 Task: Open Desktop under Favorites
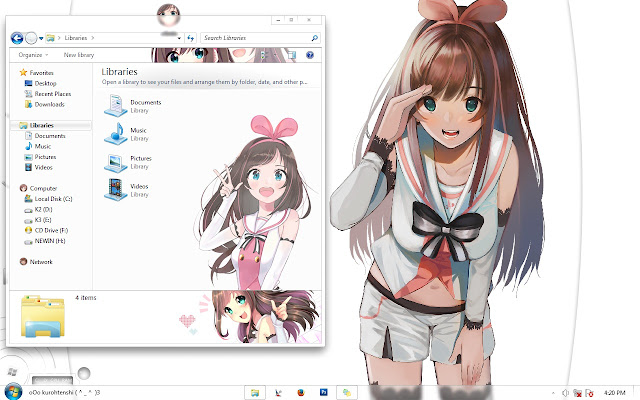(x=45, y=83)
